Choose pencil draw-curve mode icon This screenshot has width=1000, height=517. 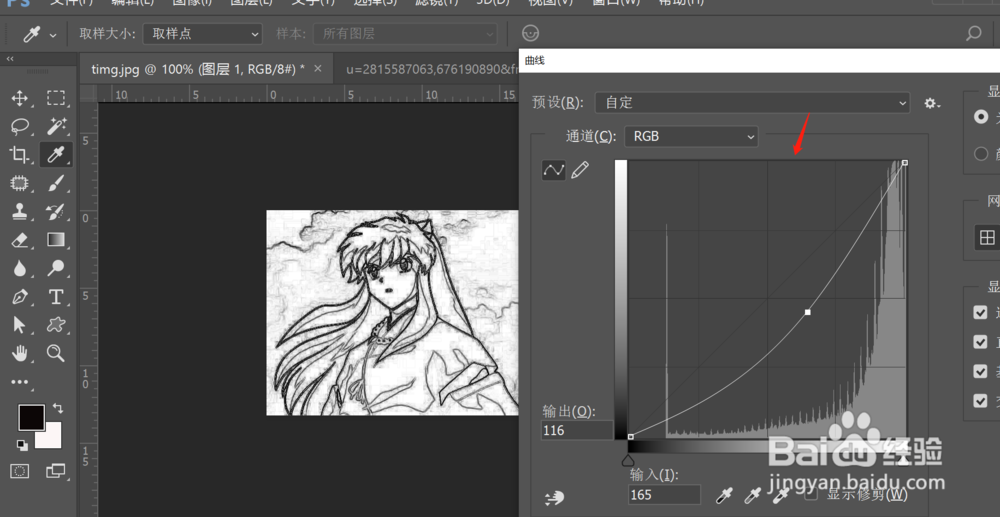580,170
